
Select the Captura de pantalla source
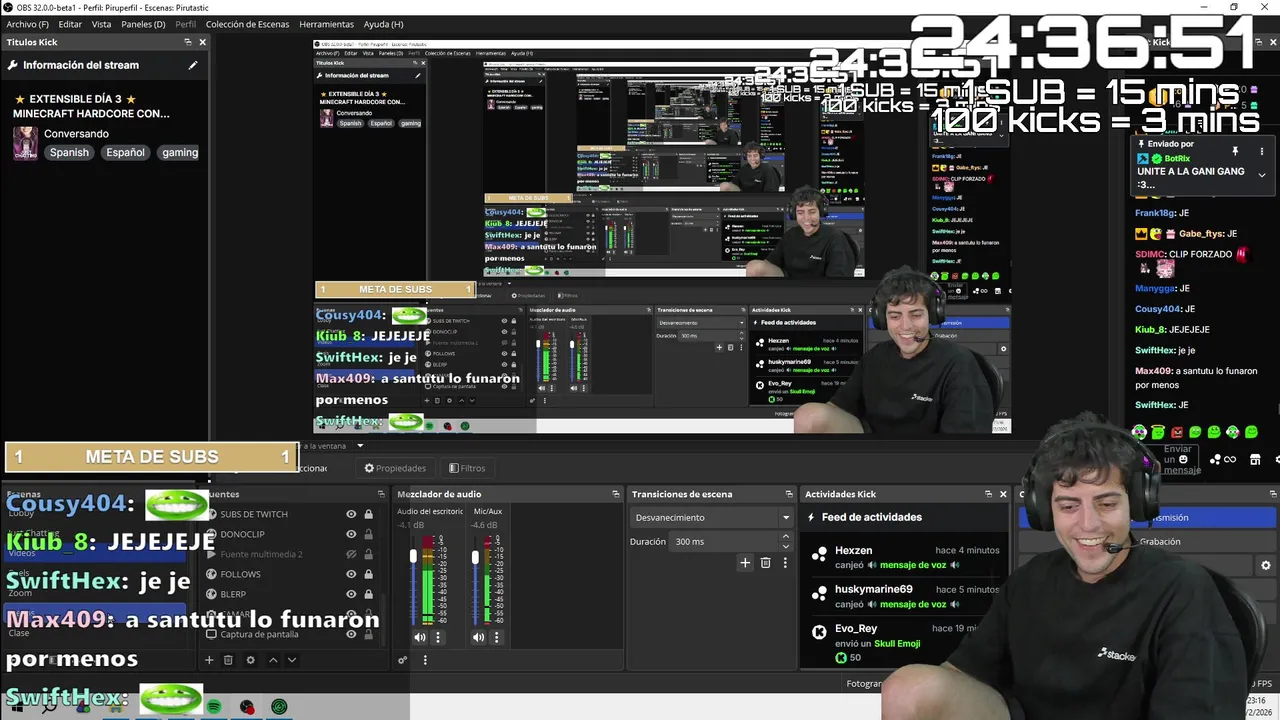tap(290, 634)
